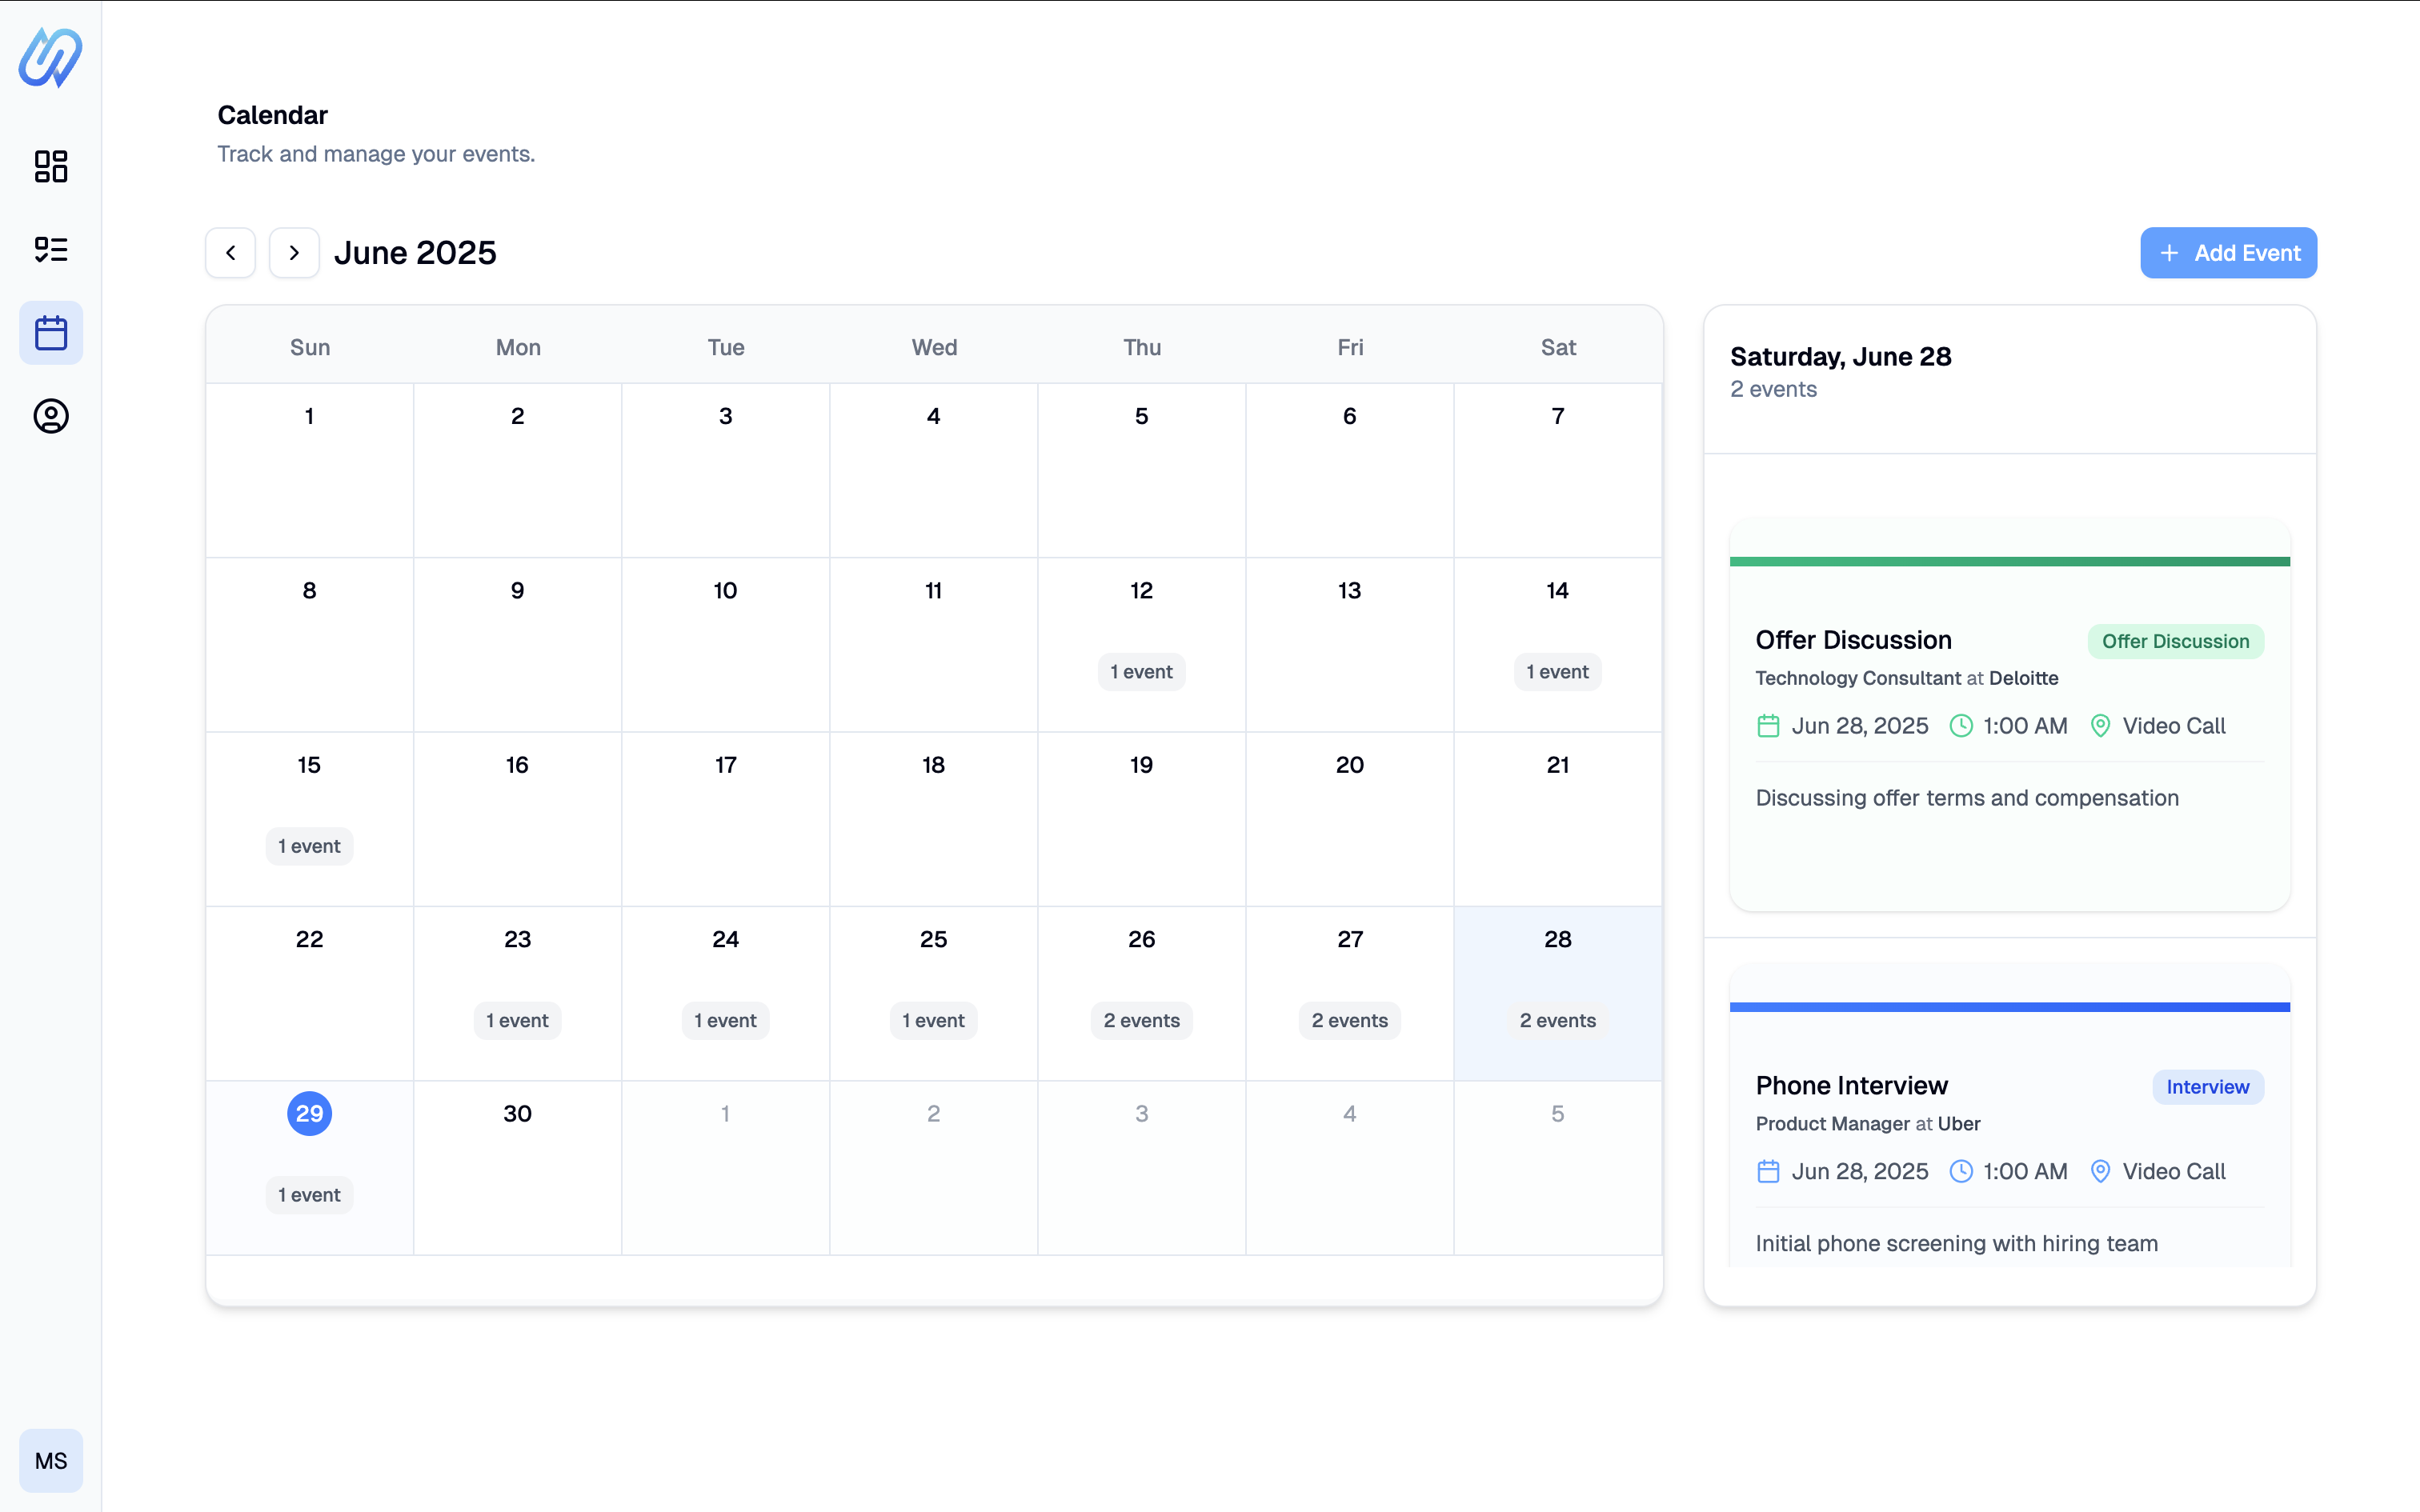
Task: Open the task list icon in sidebar
Action: pyautogui.click(x=51, y=249)
